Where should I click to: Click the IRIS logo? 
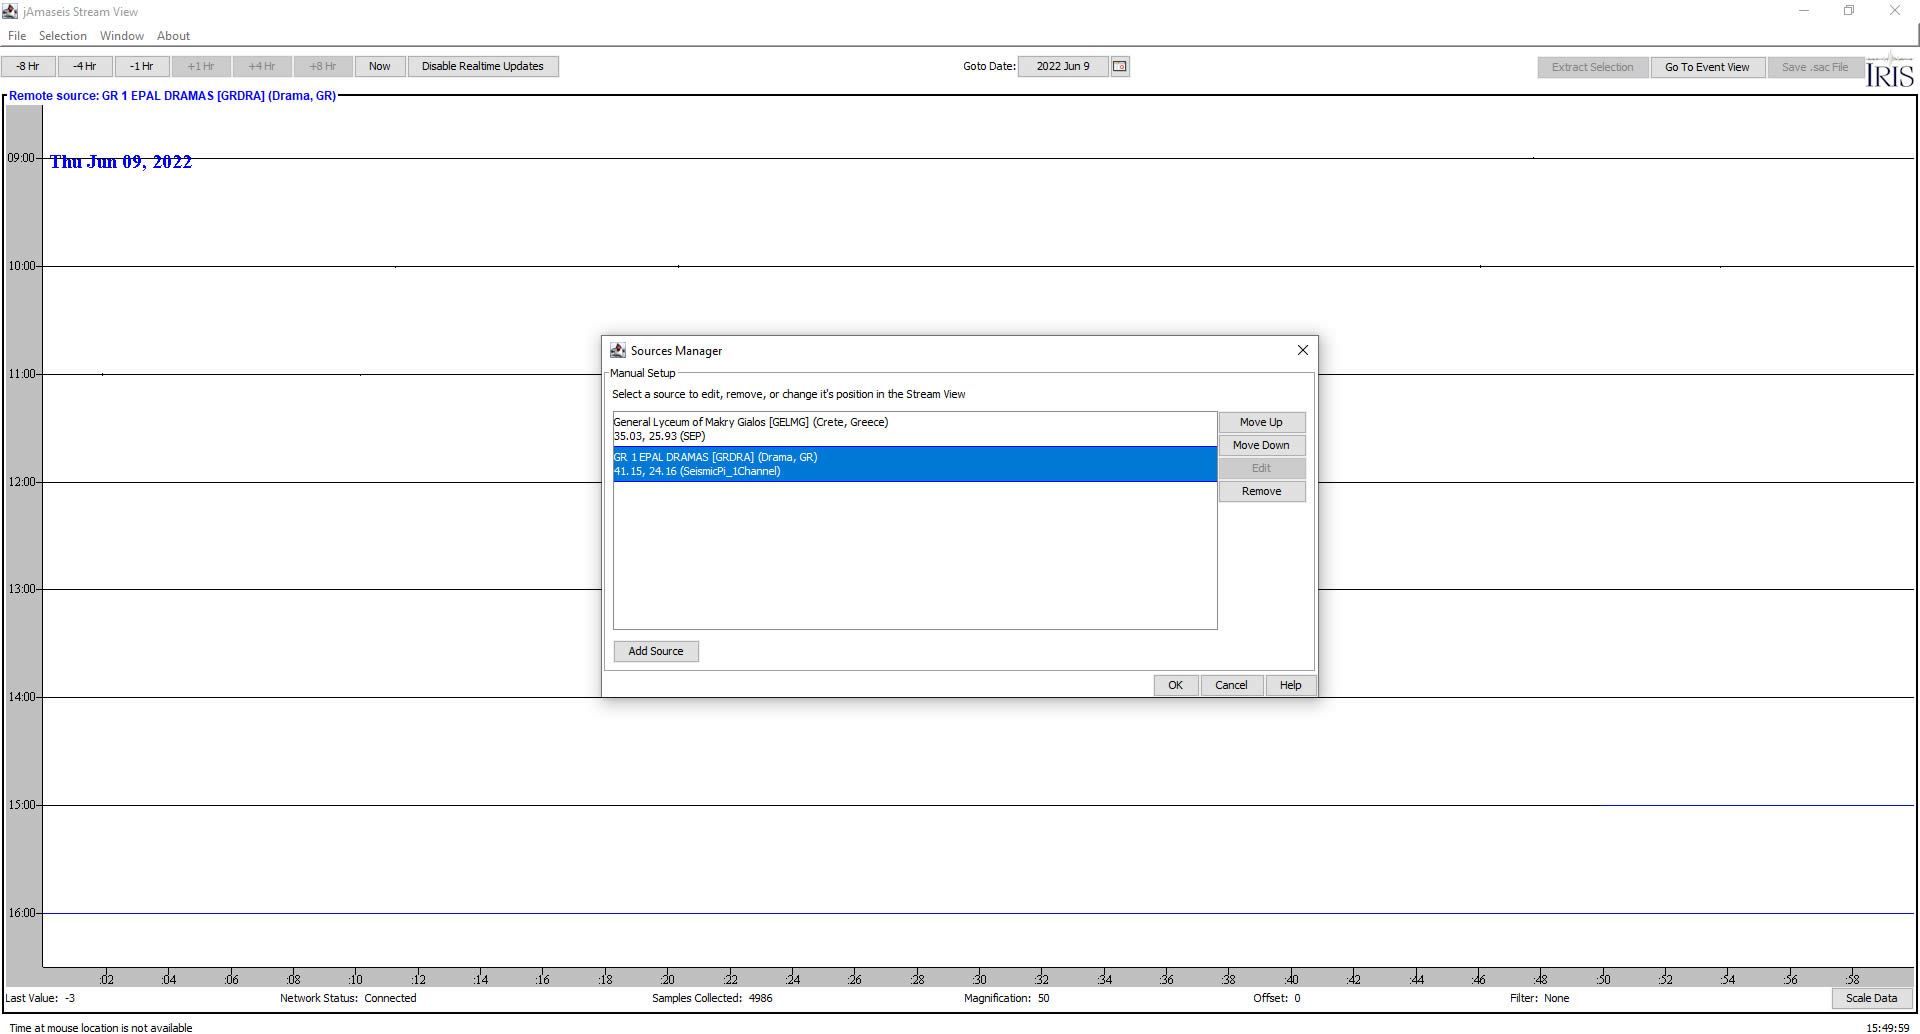coord(1889,72)
